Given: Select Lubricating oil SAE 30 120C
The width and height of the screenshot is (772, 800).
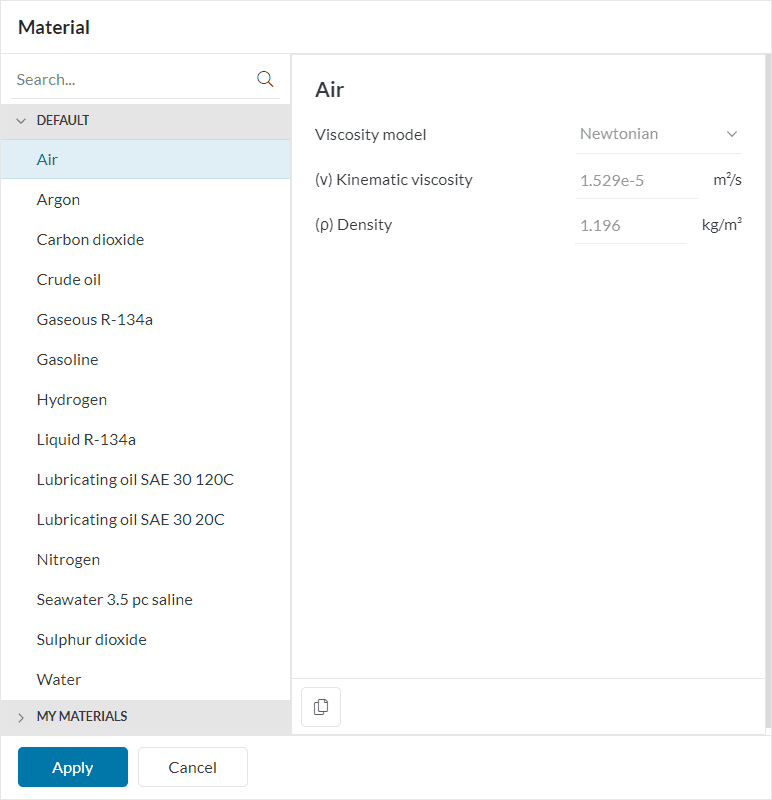Looking at the screenshot, I should click(x=135, y=480).
